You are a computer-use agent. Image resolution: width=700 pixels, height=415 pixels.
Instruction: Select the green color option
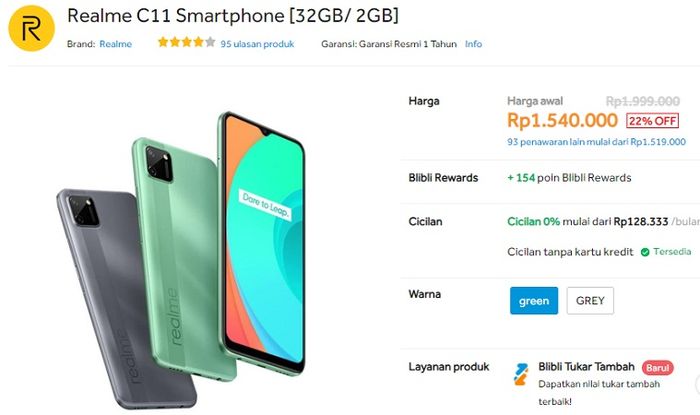[x=534, y=301]
